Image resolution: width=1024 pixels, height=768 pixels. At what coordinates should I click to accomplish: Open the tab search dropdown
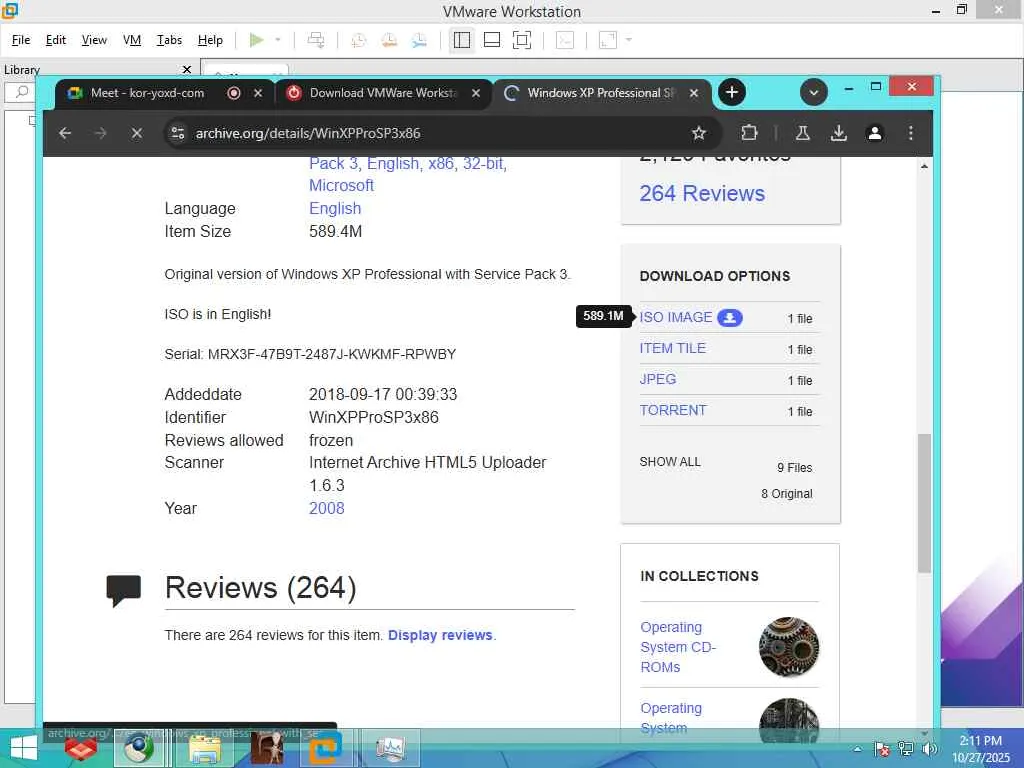814,93
